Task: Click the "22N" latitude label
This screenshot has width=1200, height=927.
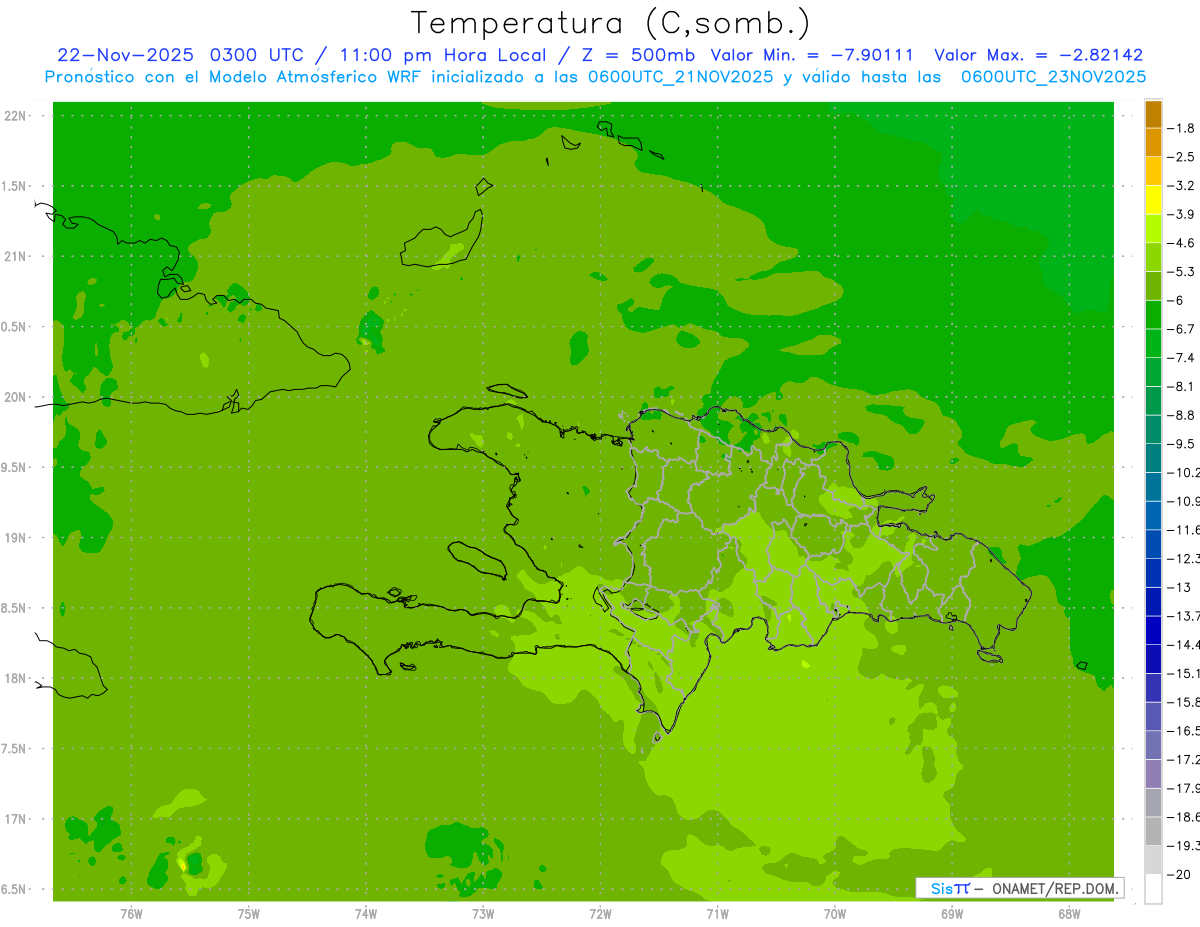Action: (16, 116)
